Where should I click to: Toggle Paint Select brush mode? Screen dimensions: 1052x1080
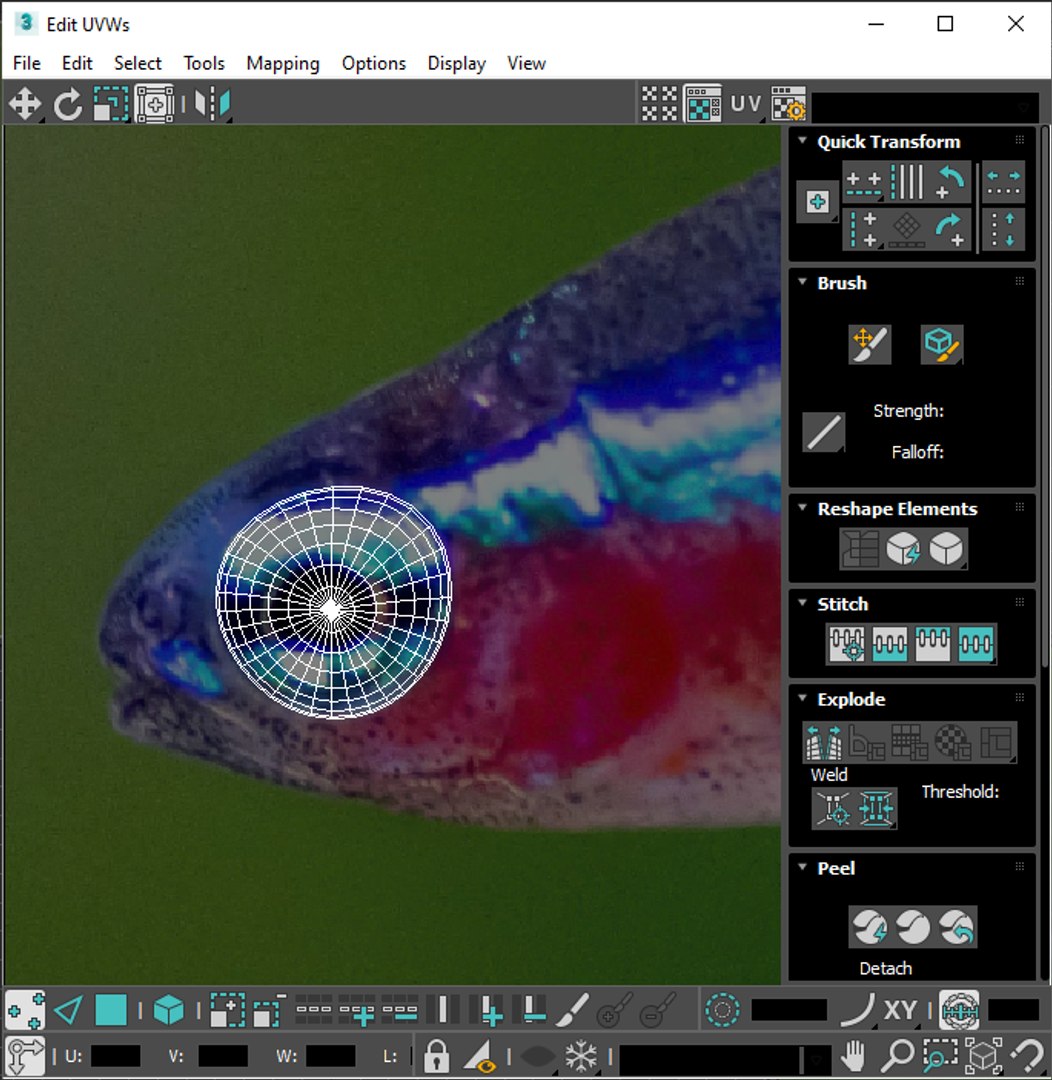571,1010
